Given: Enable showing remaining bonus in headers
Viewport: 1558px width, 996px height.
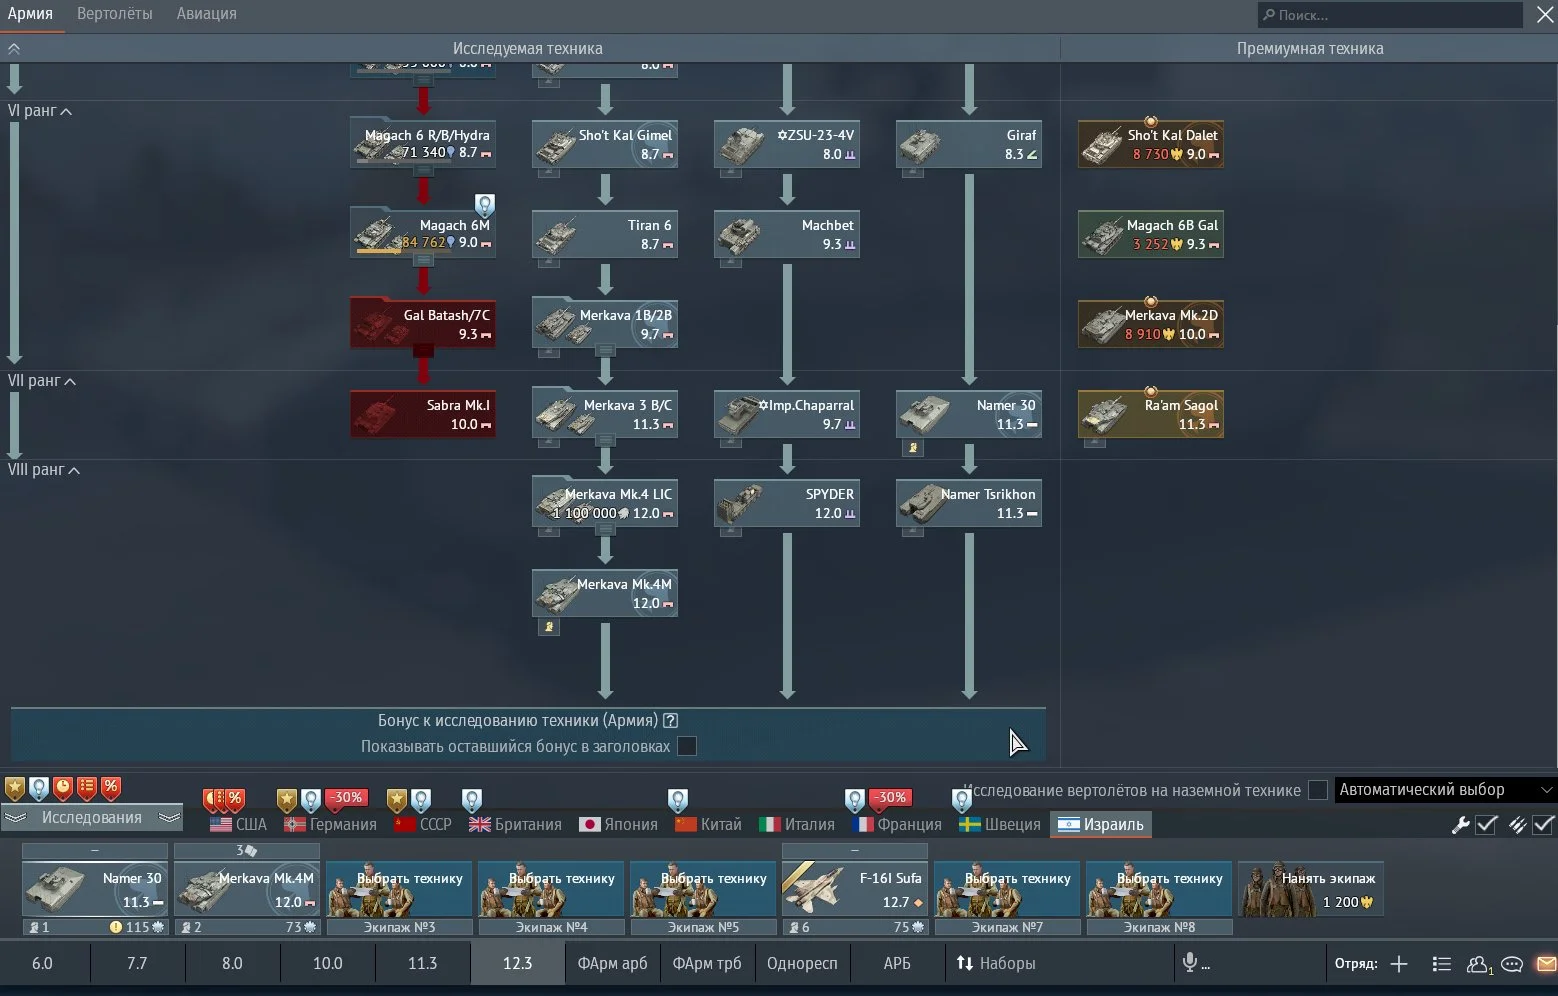Looking at the screenshot, I should [687, 746].
